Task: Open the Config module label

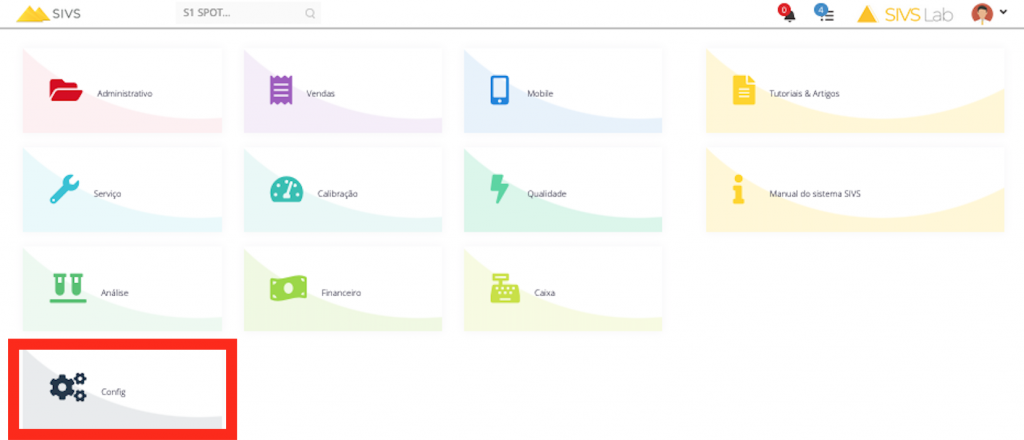Action: (113, 392)
